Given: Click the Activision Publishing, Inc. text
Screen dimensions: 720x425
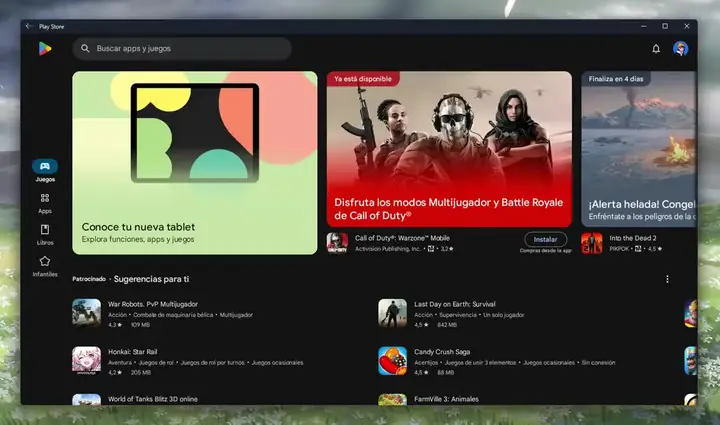Looking at the screenshot, I should click(388, 249).
